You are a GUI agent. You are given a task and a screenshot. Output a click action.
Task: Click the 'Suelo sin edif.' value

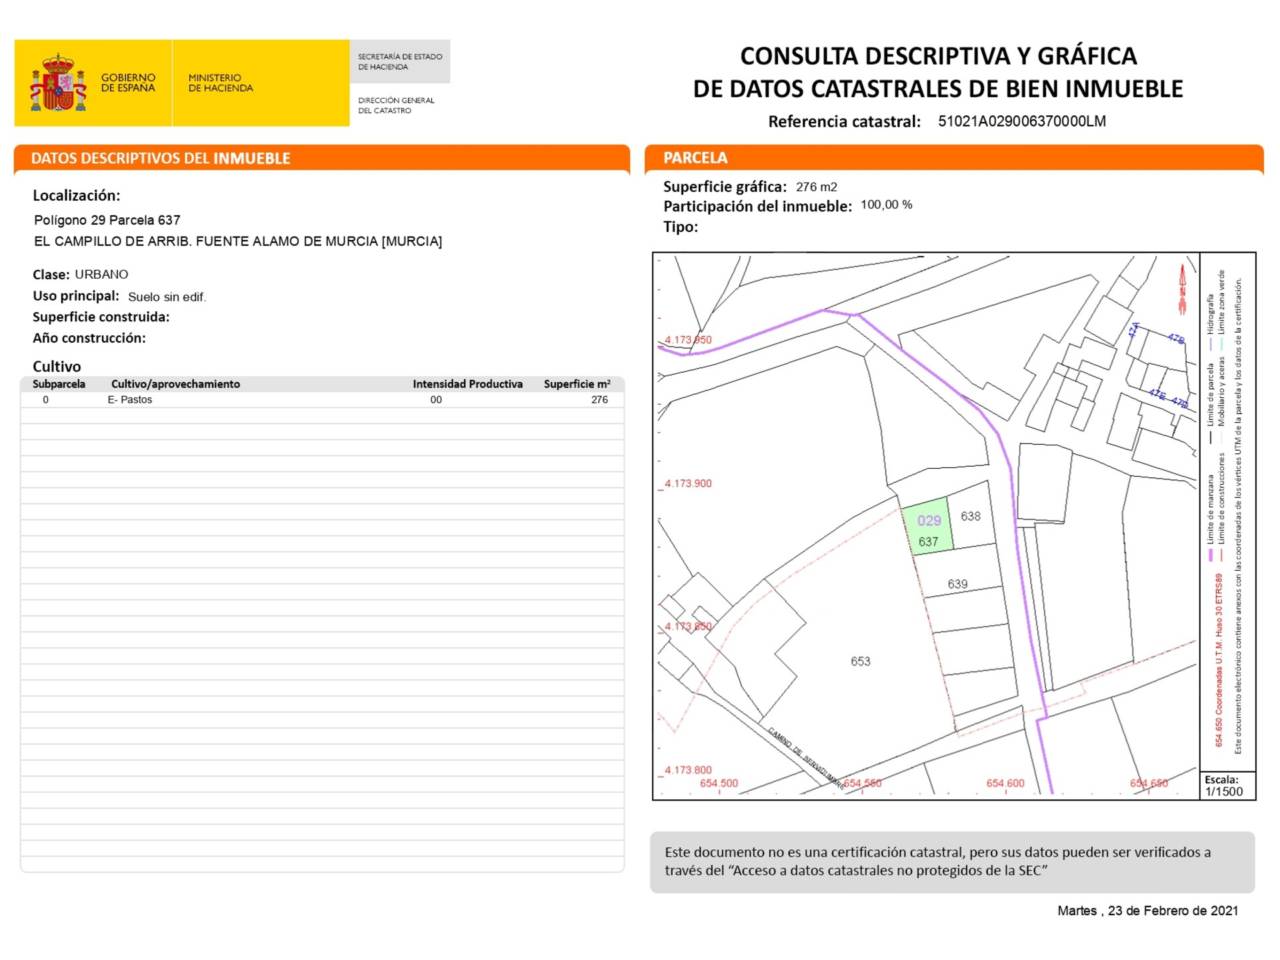tap(167, 297)
